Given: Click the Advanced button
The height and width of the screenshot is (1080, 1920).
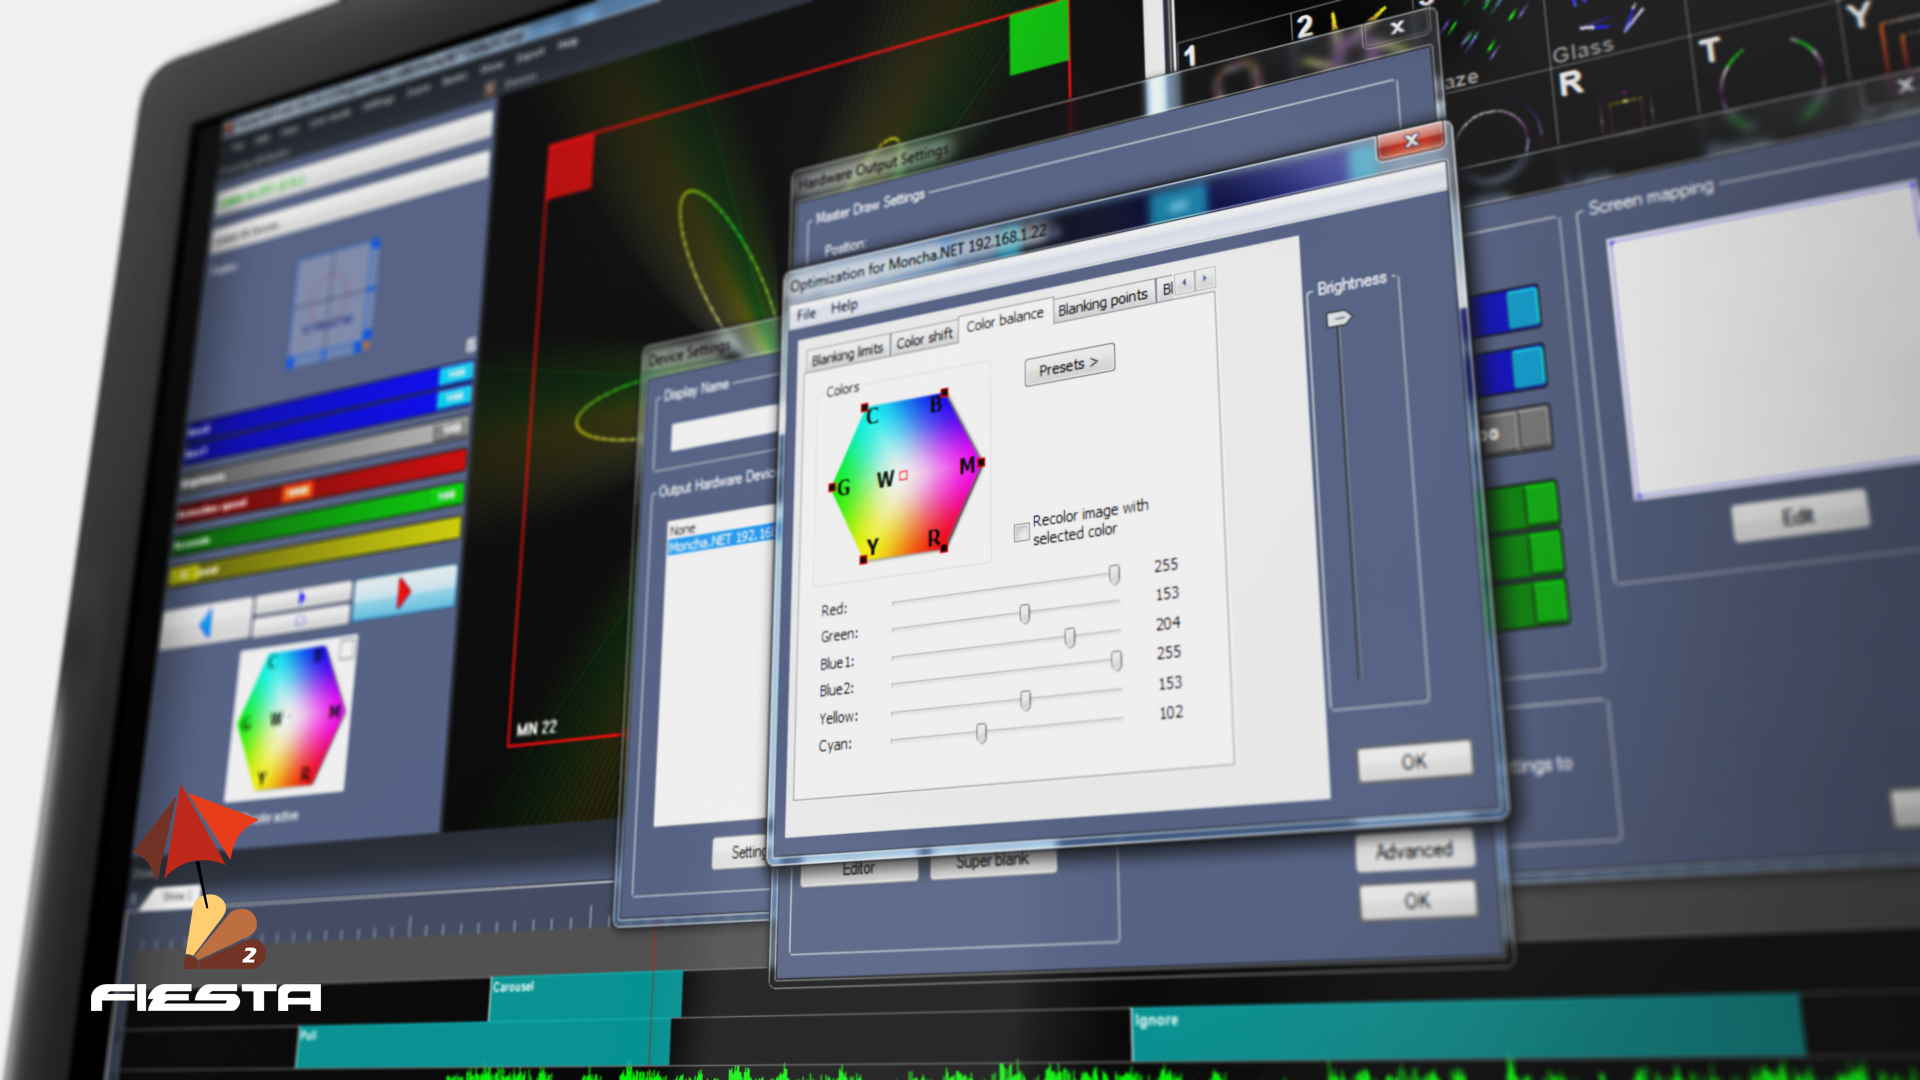Looking at the screenshot, I should (x=1413, y=851).
